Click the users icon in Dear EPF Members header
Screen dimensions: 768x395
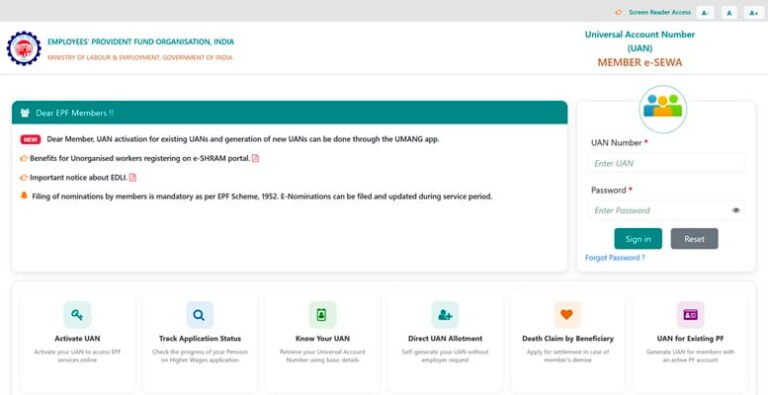coord(25,113)
